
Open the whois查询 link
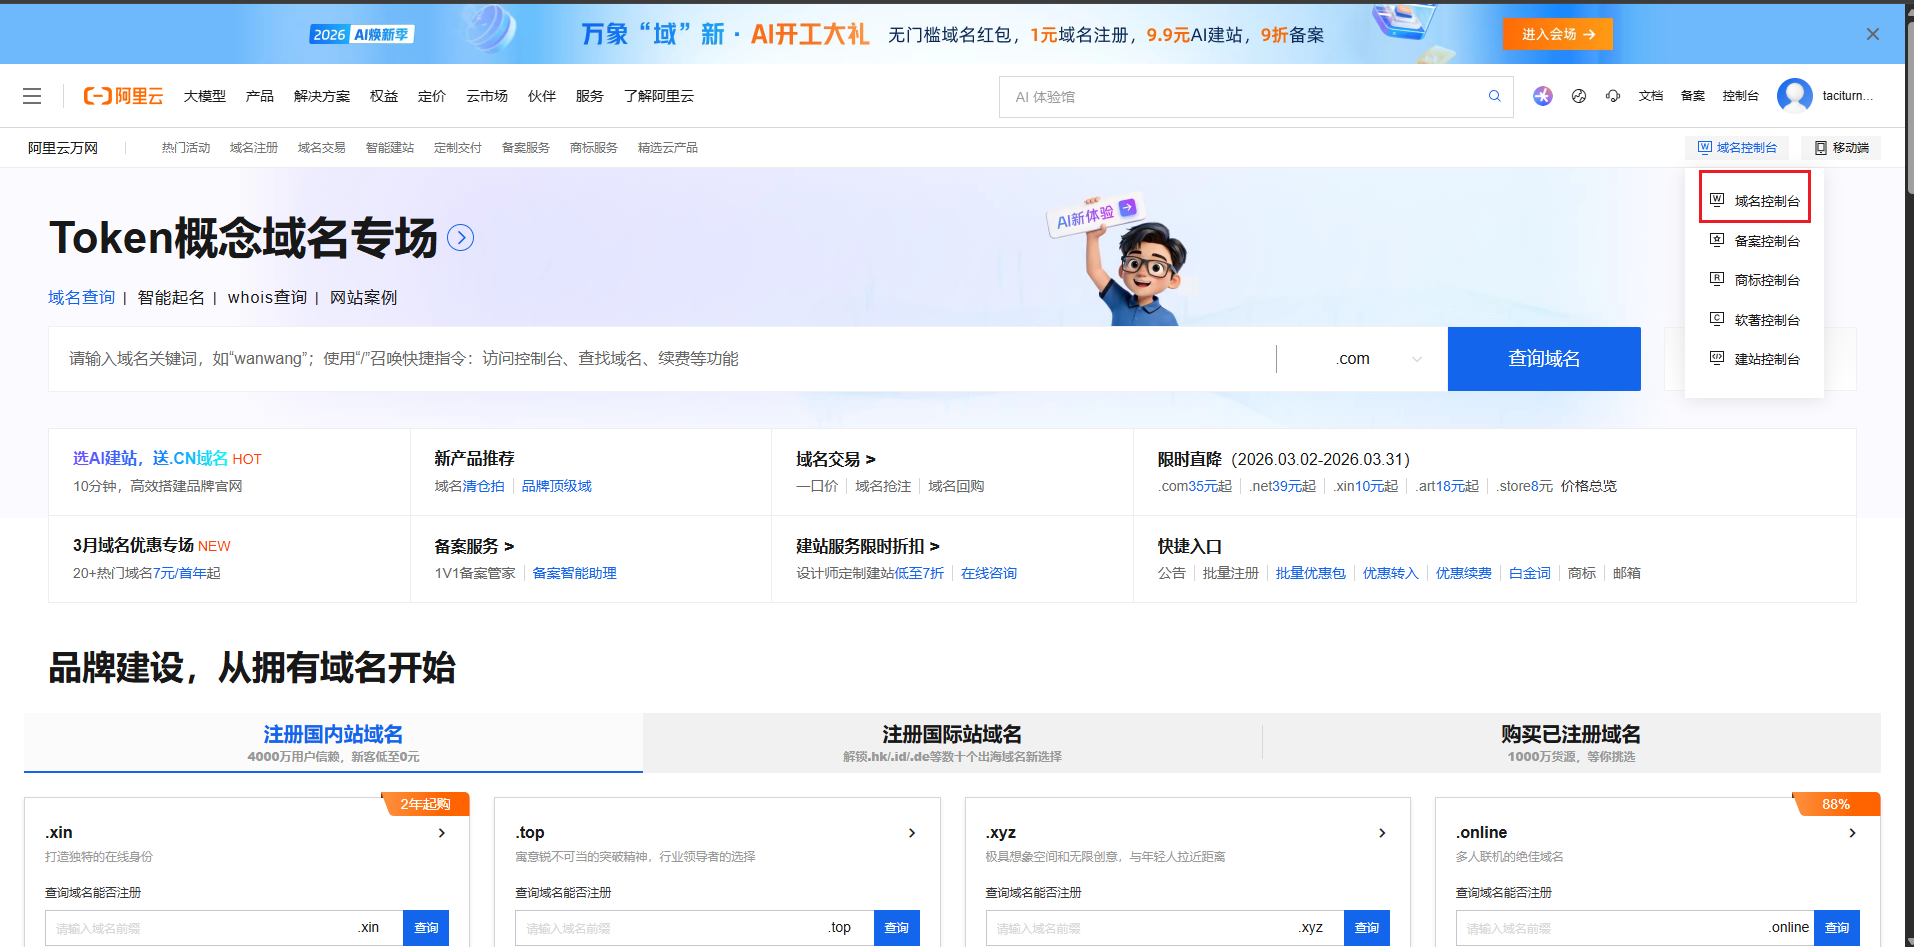[x=267, y=298]
